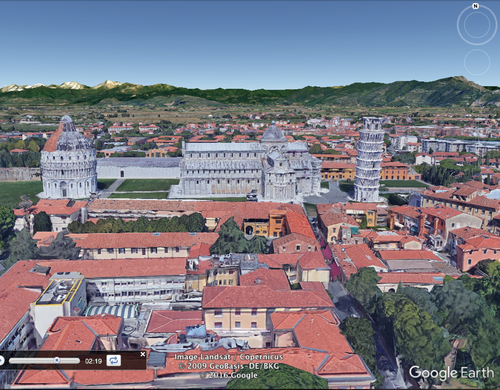Screen dimensions: 500x390
Task: Click the cathedral's central dome
Action: [x=273, y=132]
